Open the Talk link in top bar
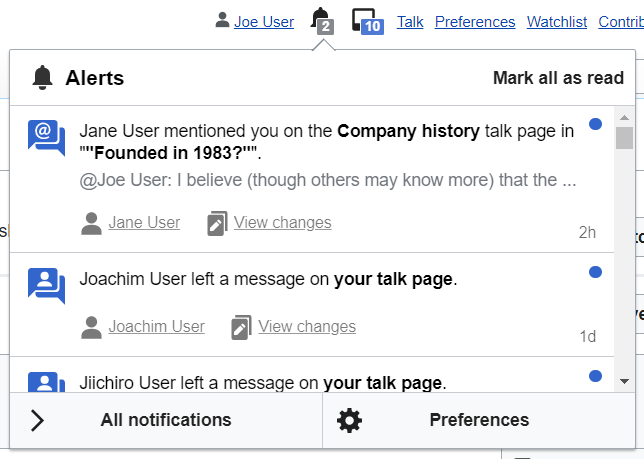The width and height of the screenshot is (644, 460). click(410, 21)
